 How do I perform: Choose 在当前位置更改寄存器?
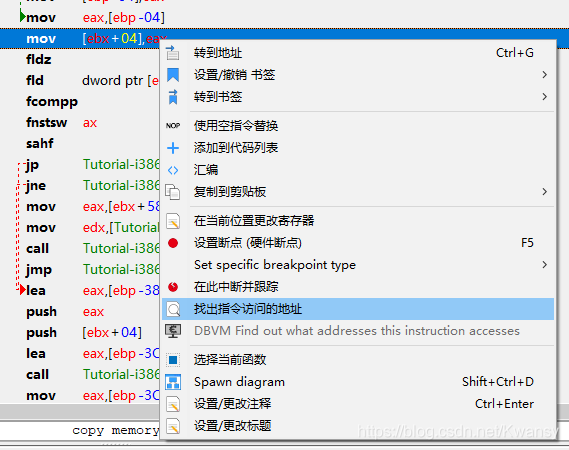click(358, 221)
